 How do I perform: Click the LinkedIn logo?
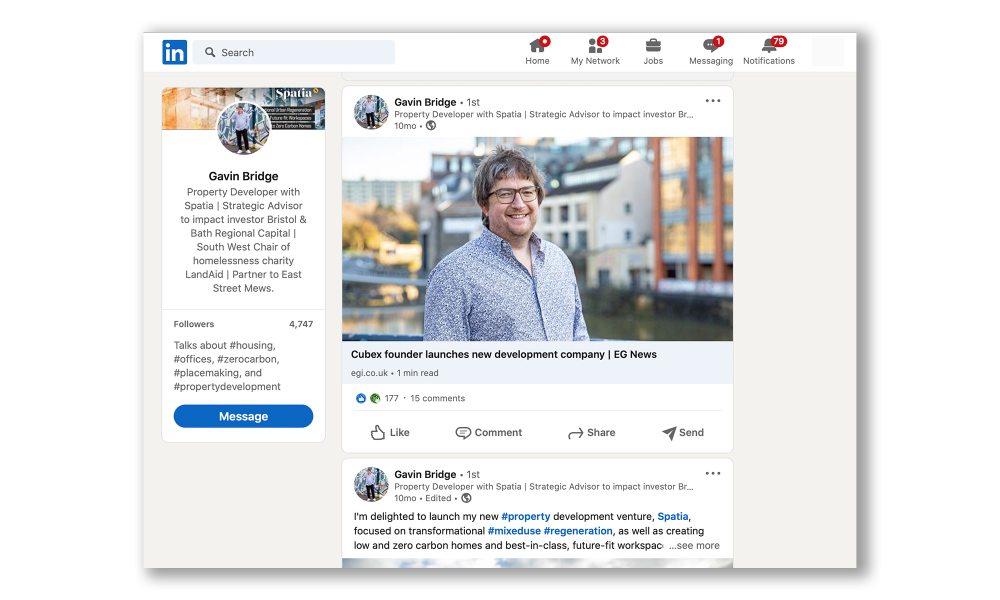coord(174,52)
